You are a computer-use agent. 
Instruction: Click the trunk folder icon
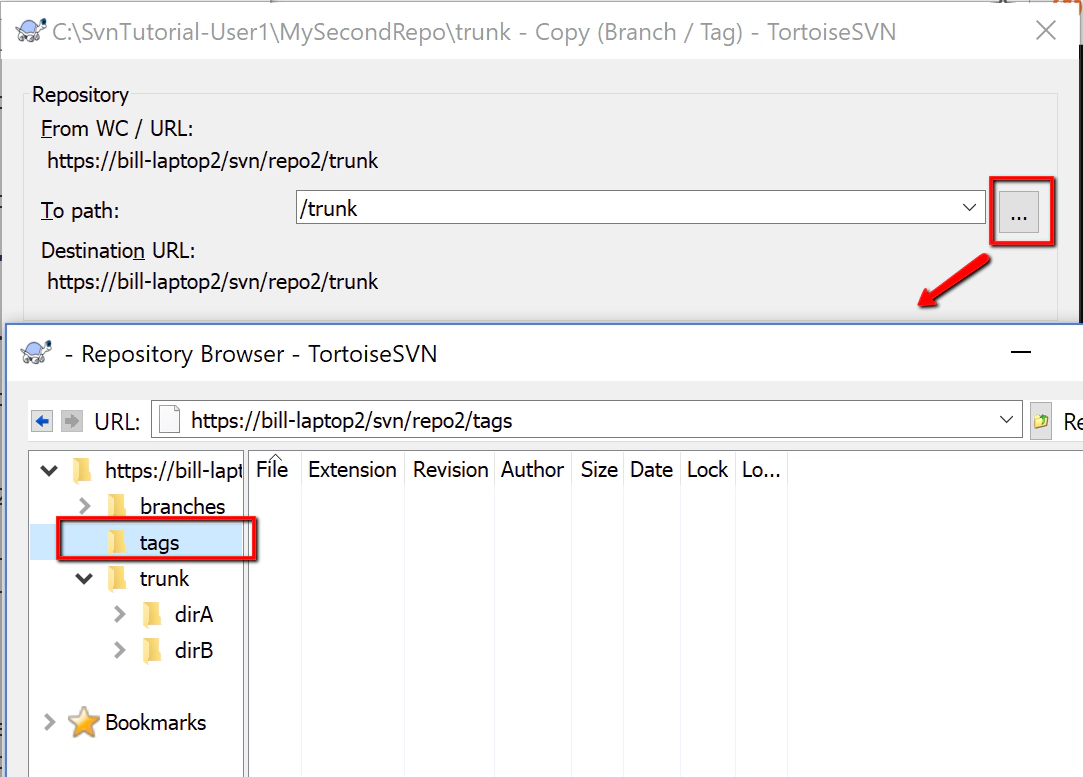click(x=118, y=578)
